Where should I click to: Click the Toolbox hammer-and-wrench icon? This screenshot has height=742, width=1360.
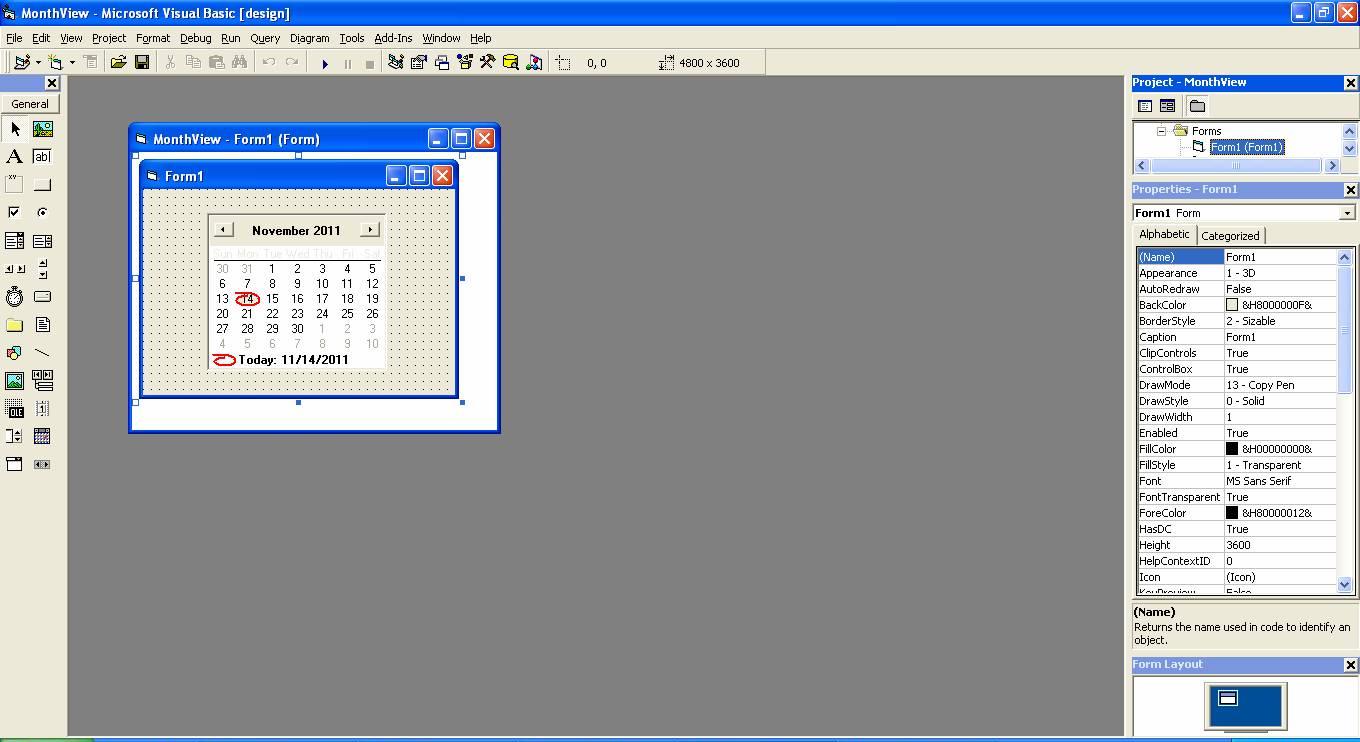(x=488, y=63)
